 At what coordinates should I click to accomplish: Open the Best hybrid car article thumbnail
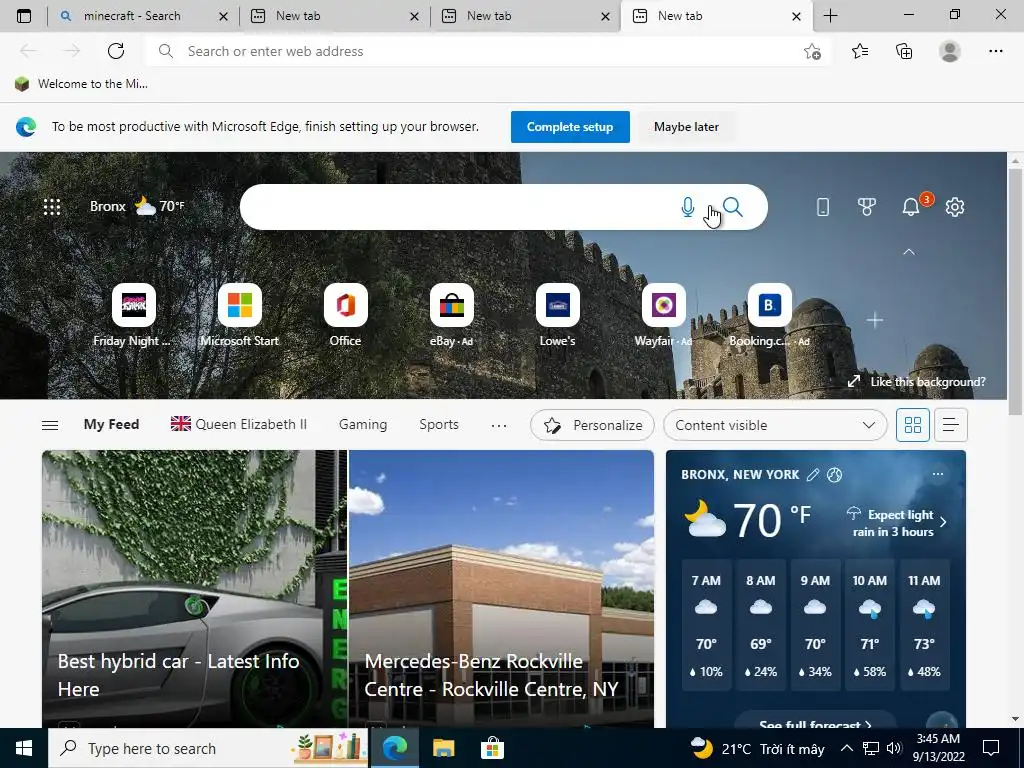(195, 588)
